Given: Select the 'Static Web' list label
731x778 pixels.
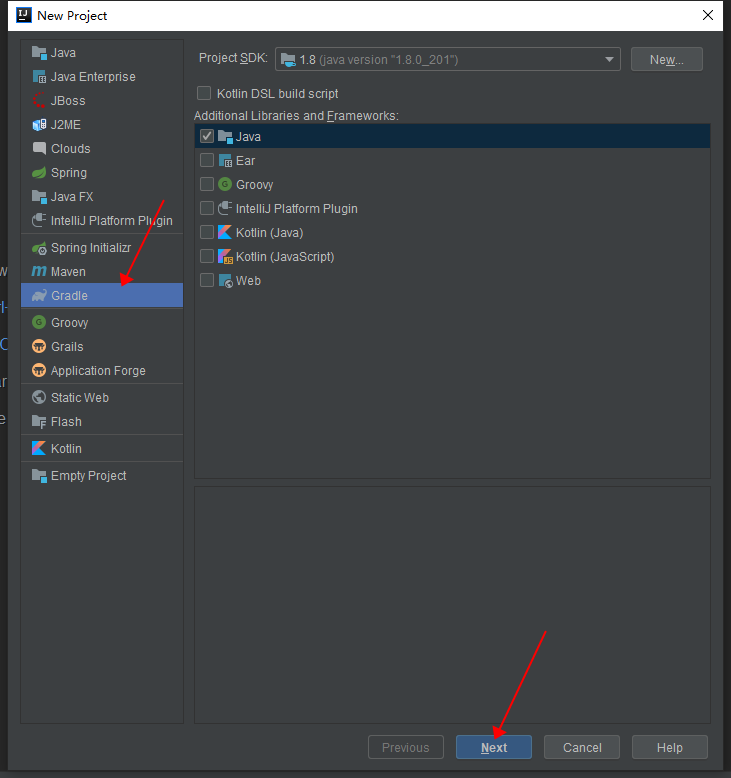Looking at the screenshot, I should [x=80, y=397].
